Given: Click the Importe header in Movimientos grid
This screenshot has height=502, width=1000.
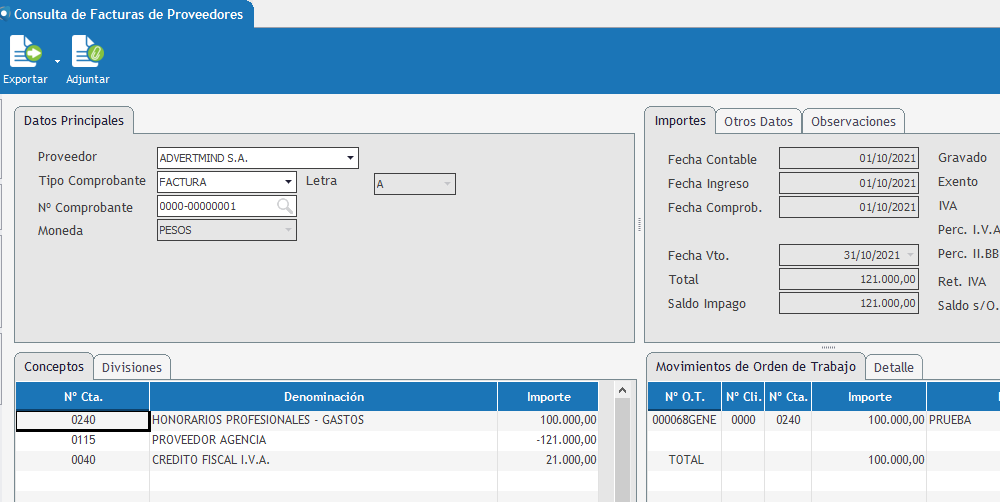Looking at the screenshot, I should (869, 397).
